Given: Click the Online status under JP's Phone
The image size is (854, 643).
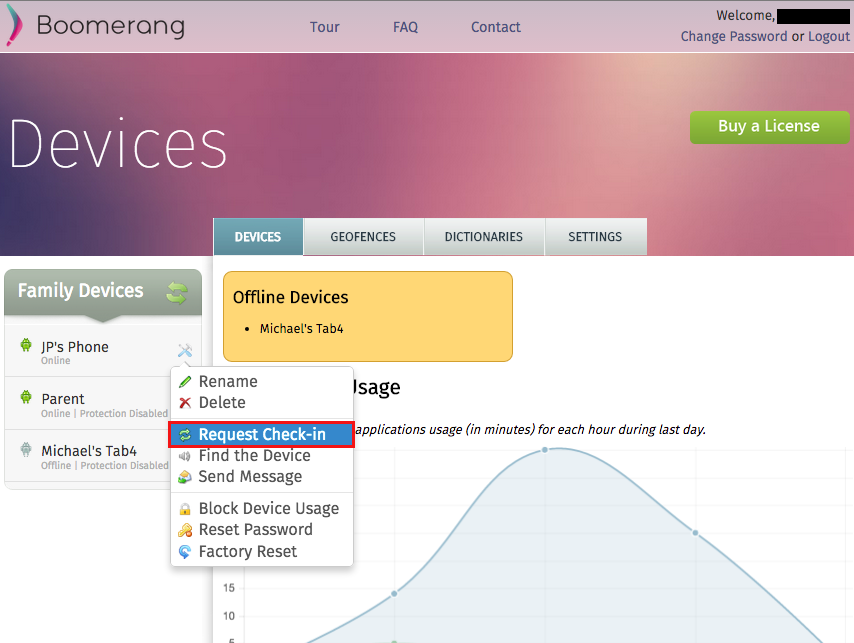Looking at the screenshot, I should tap(56, 360).
